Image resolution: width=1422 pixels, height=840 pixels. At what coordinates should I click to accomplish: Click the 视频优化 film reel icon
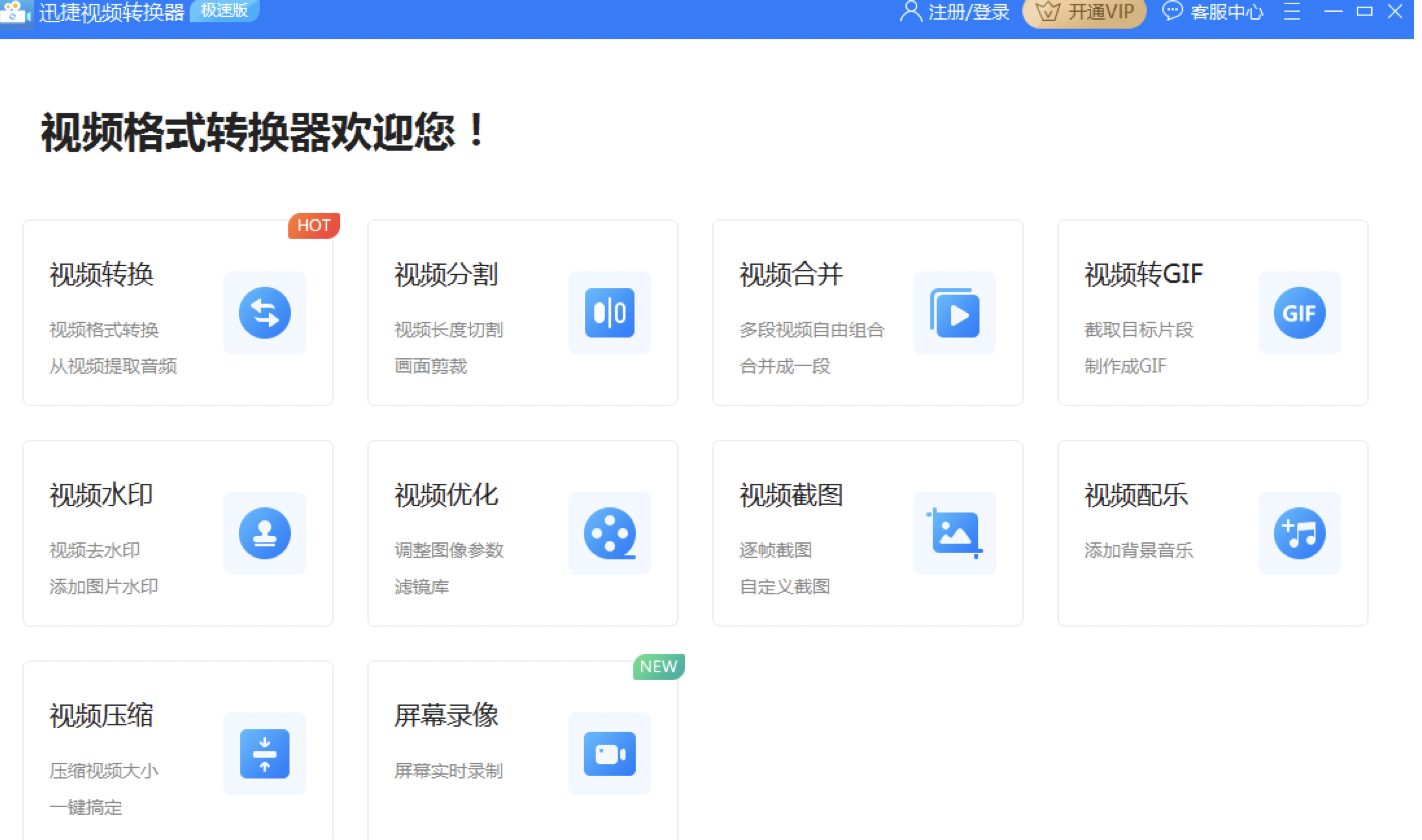[609, 533]
